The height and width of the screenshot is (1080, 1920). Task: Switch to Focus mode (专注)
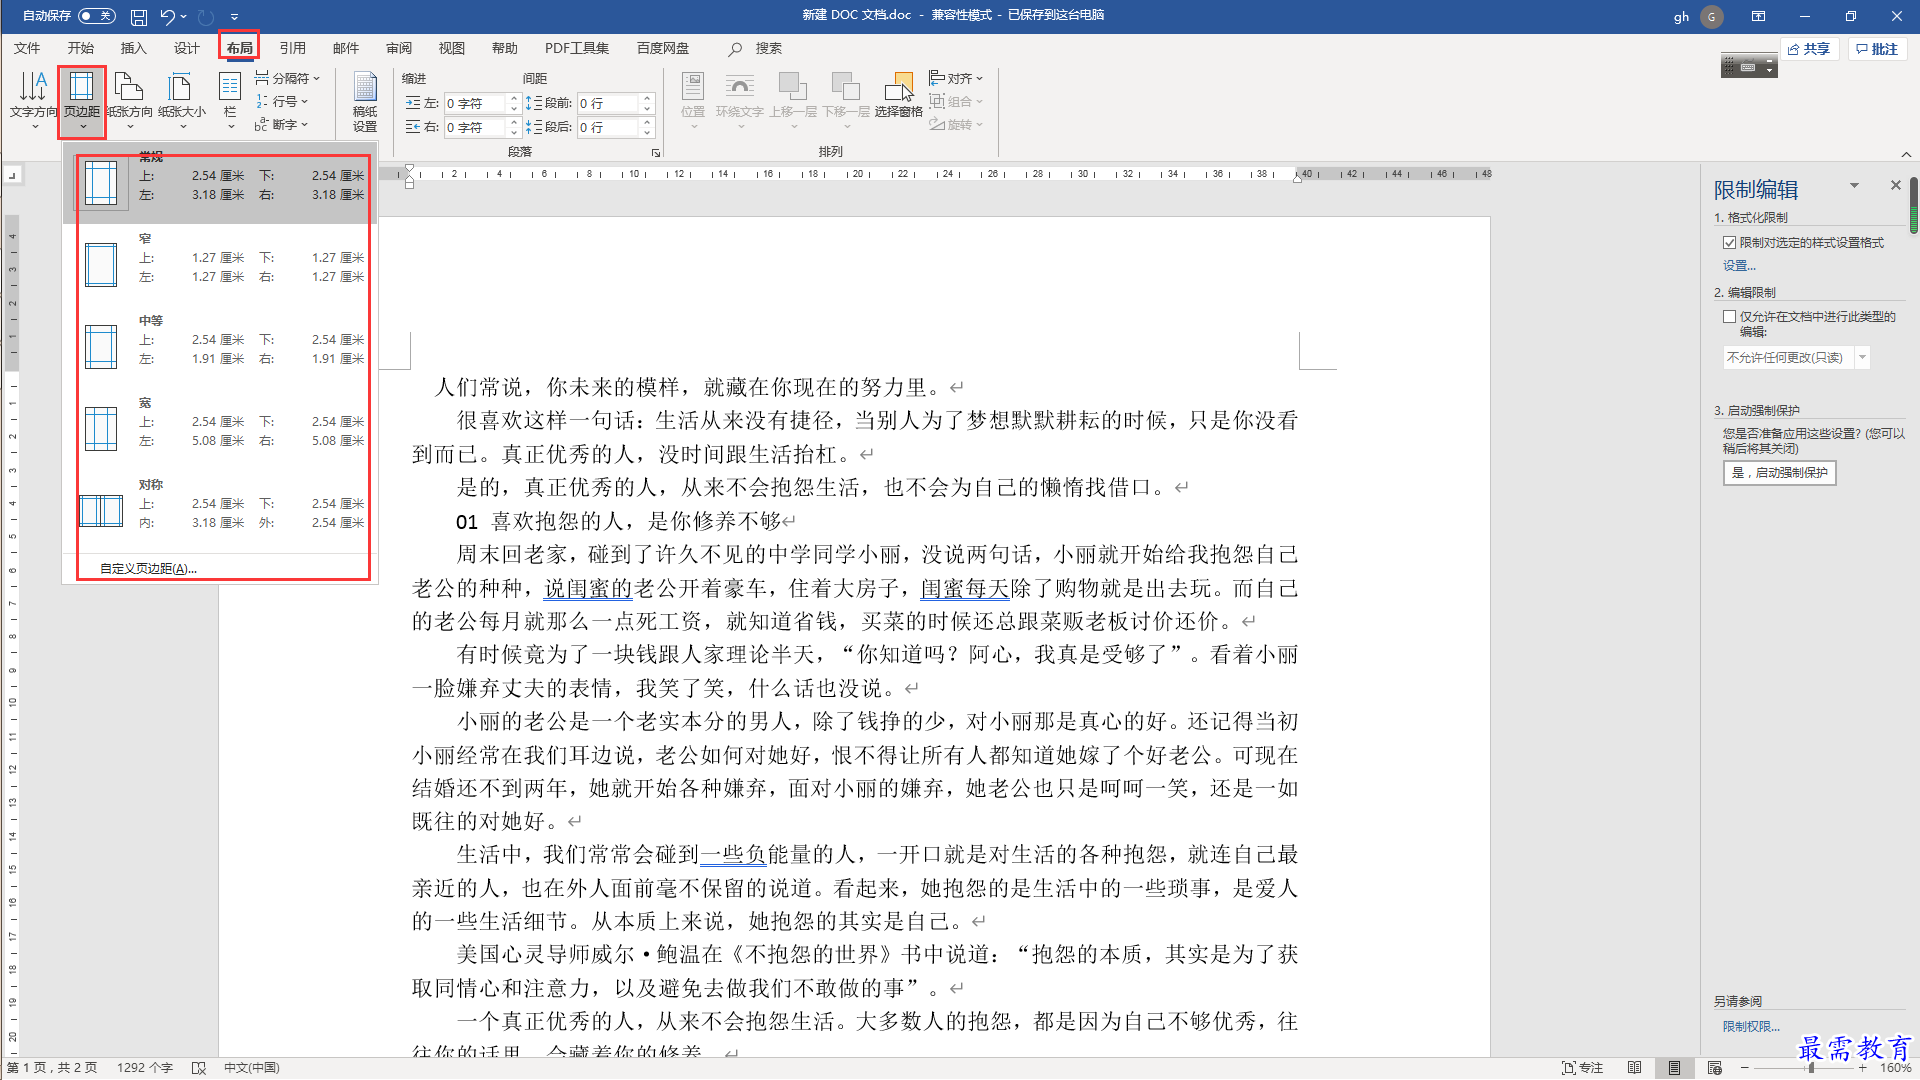click(x=1583, y=1068)
